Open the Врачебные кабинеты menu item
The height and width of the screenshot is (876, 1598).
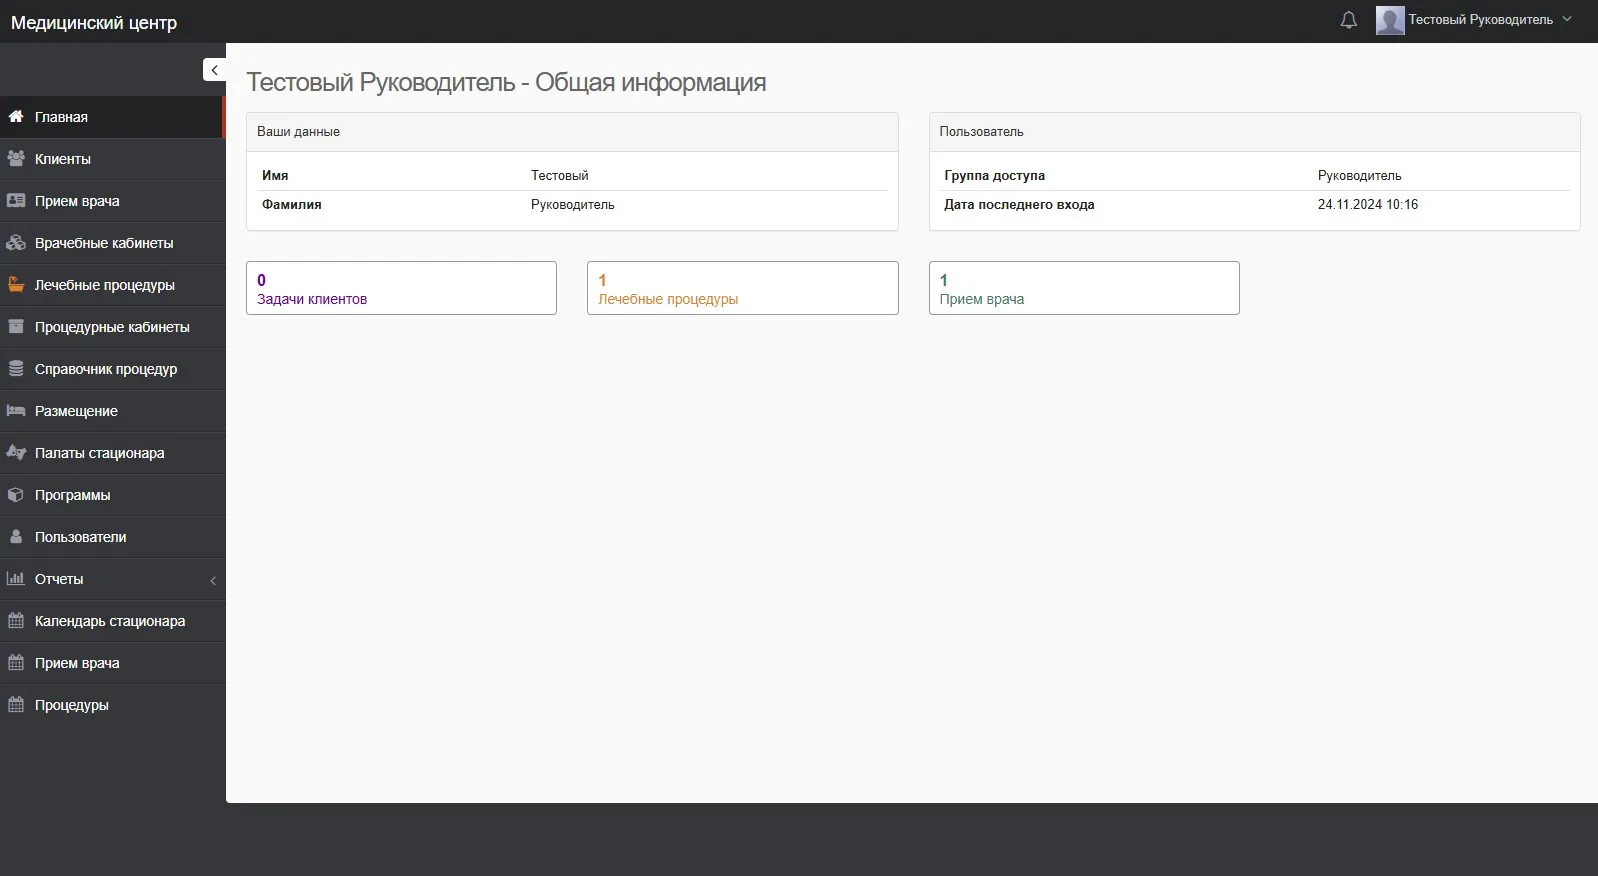[x=104, y=243]
